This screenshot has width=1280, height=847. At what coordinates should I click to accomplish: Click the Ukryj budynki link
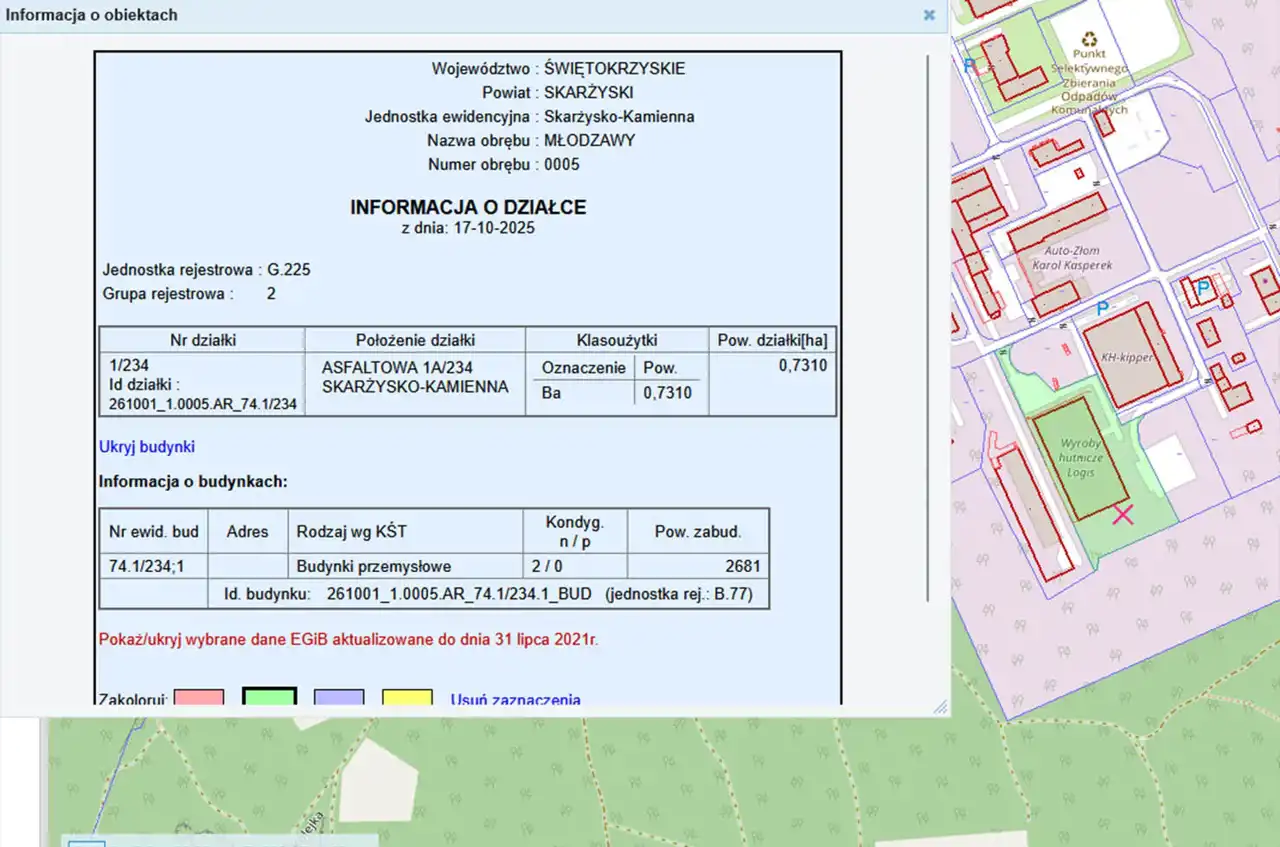coord(147,447)
